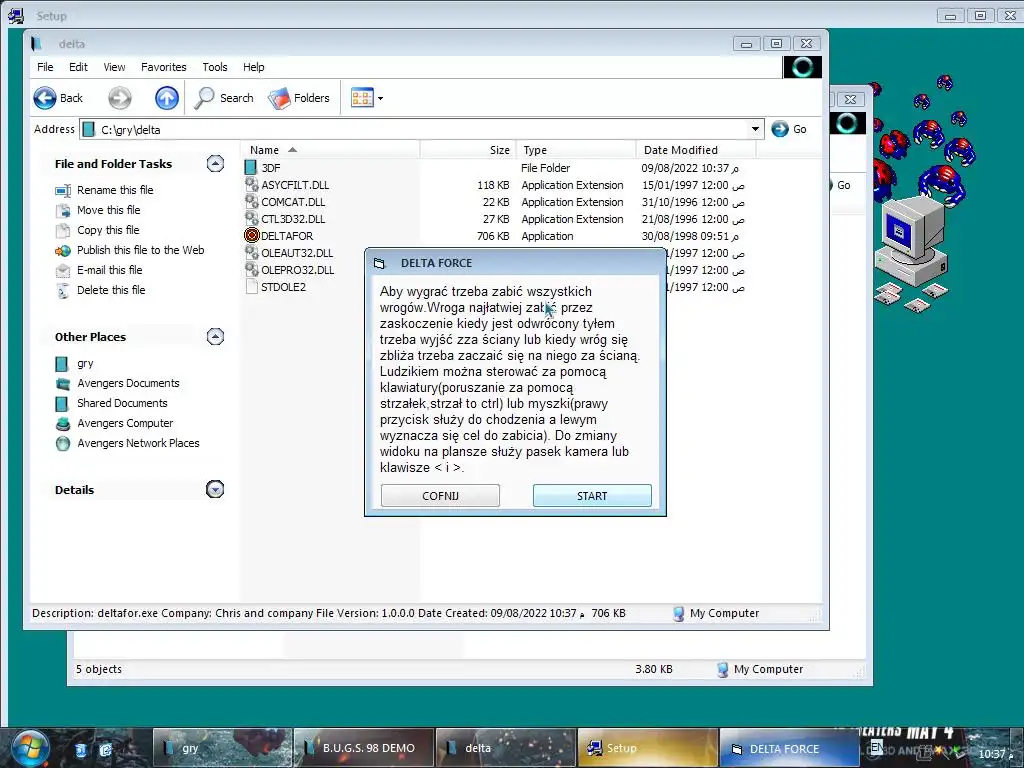The height and width of the screenshot is (768, 1024).
Task: Click DELTA FORCE dialog title icon
Action: pos(379,263)
